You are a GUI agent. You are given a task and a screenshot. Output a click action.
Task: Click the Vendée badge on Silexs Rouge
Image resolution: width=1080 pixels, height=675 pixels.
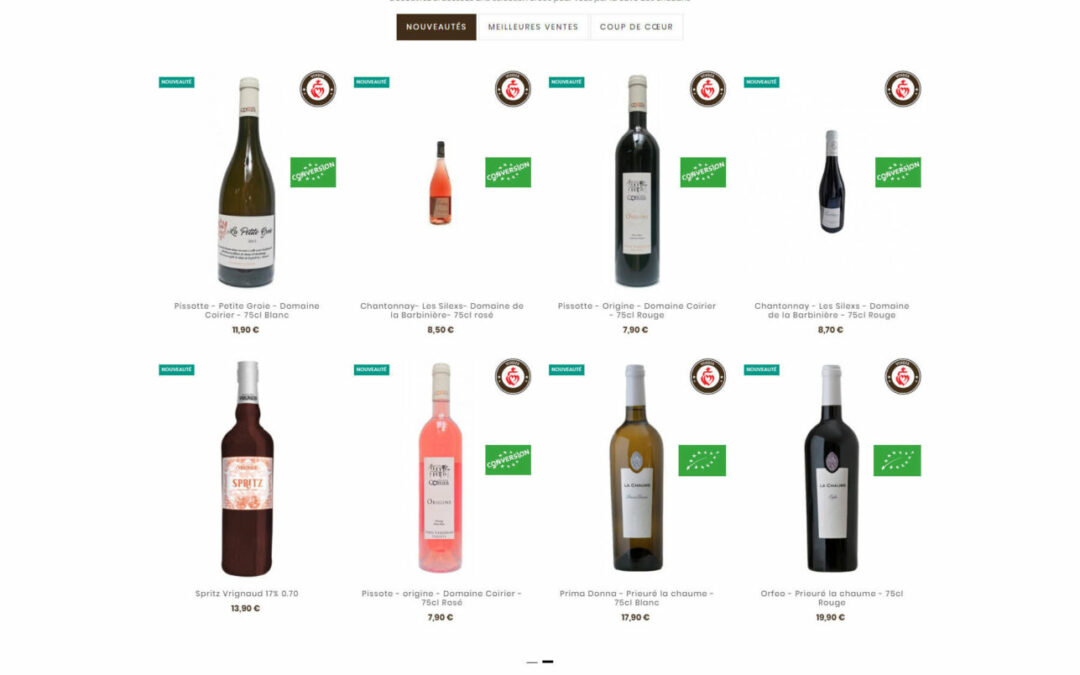coord(902,89)
